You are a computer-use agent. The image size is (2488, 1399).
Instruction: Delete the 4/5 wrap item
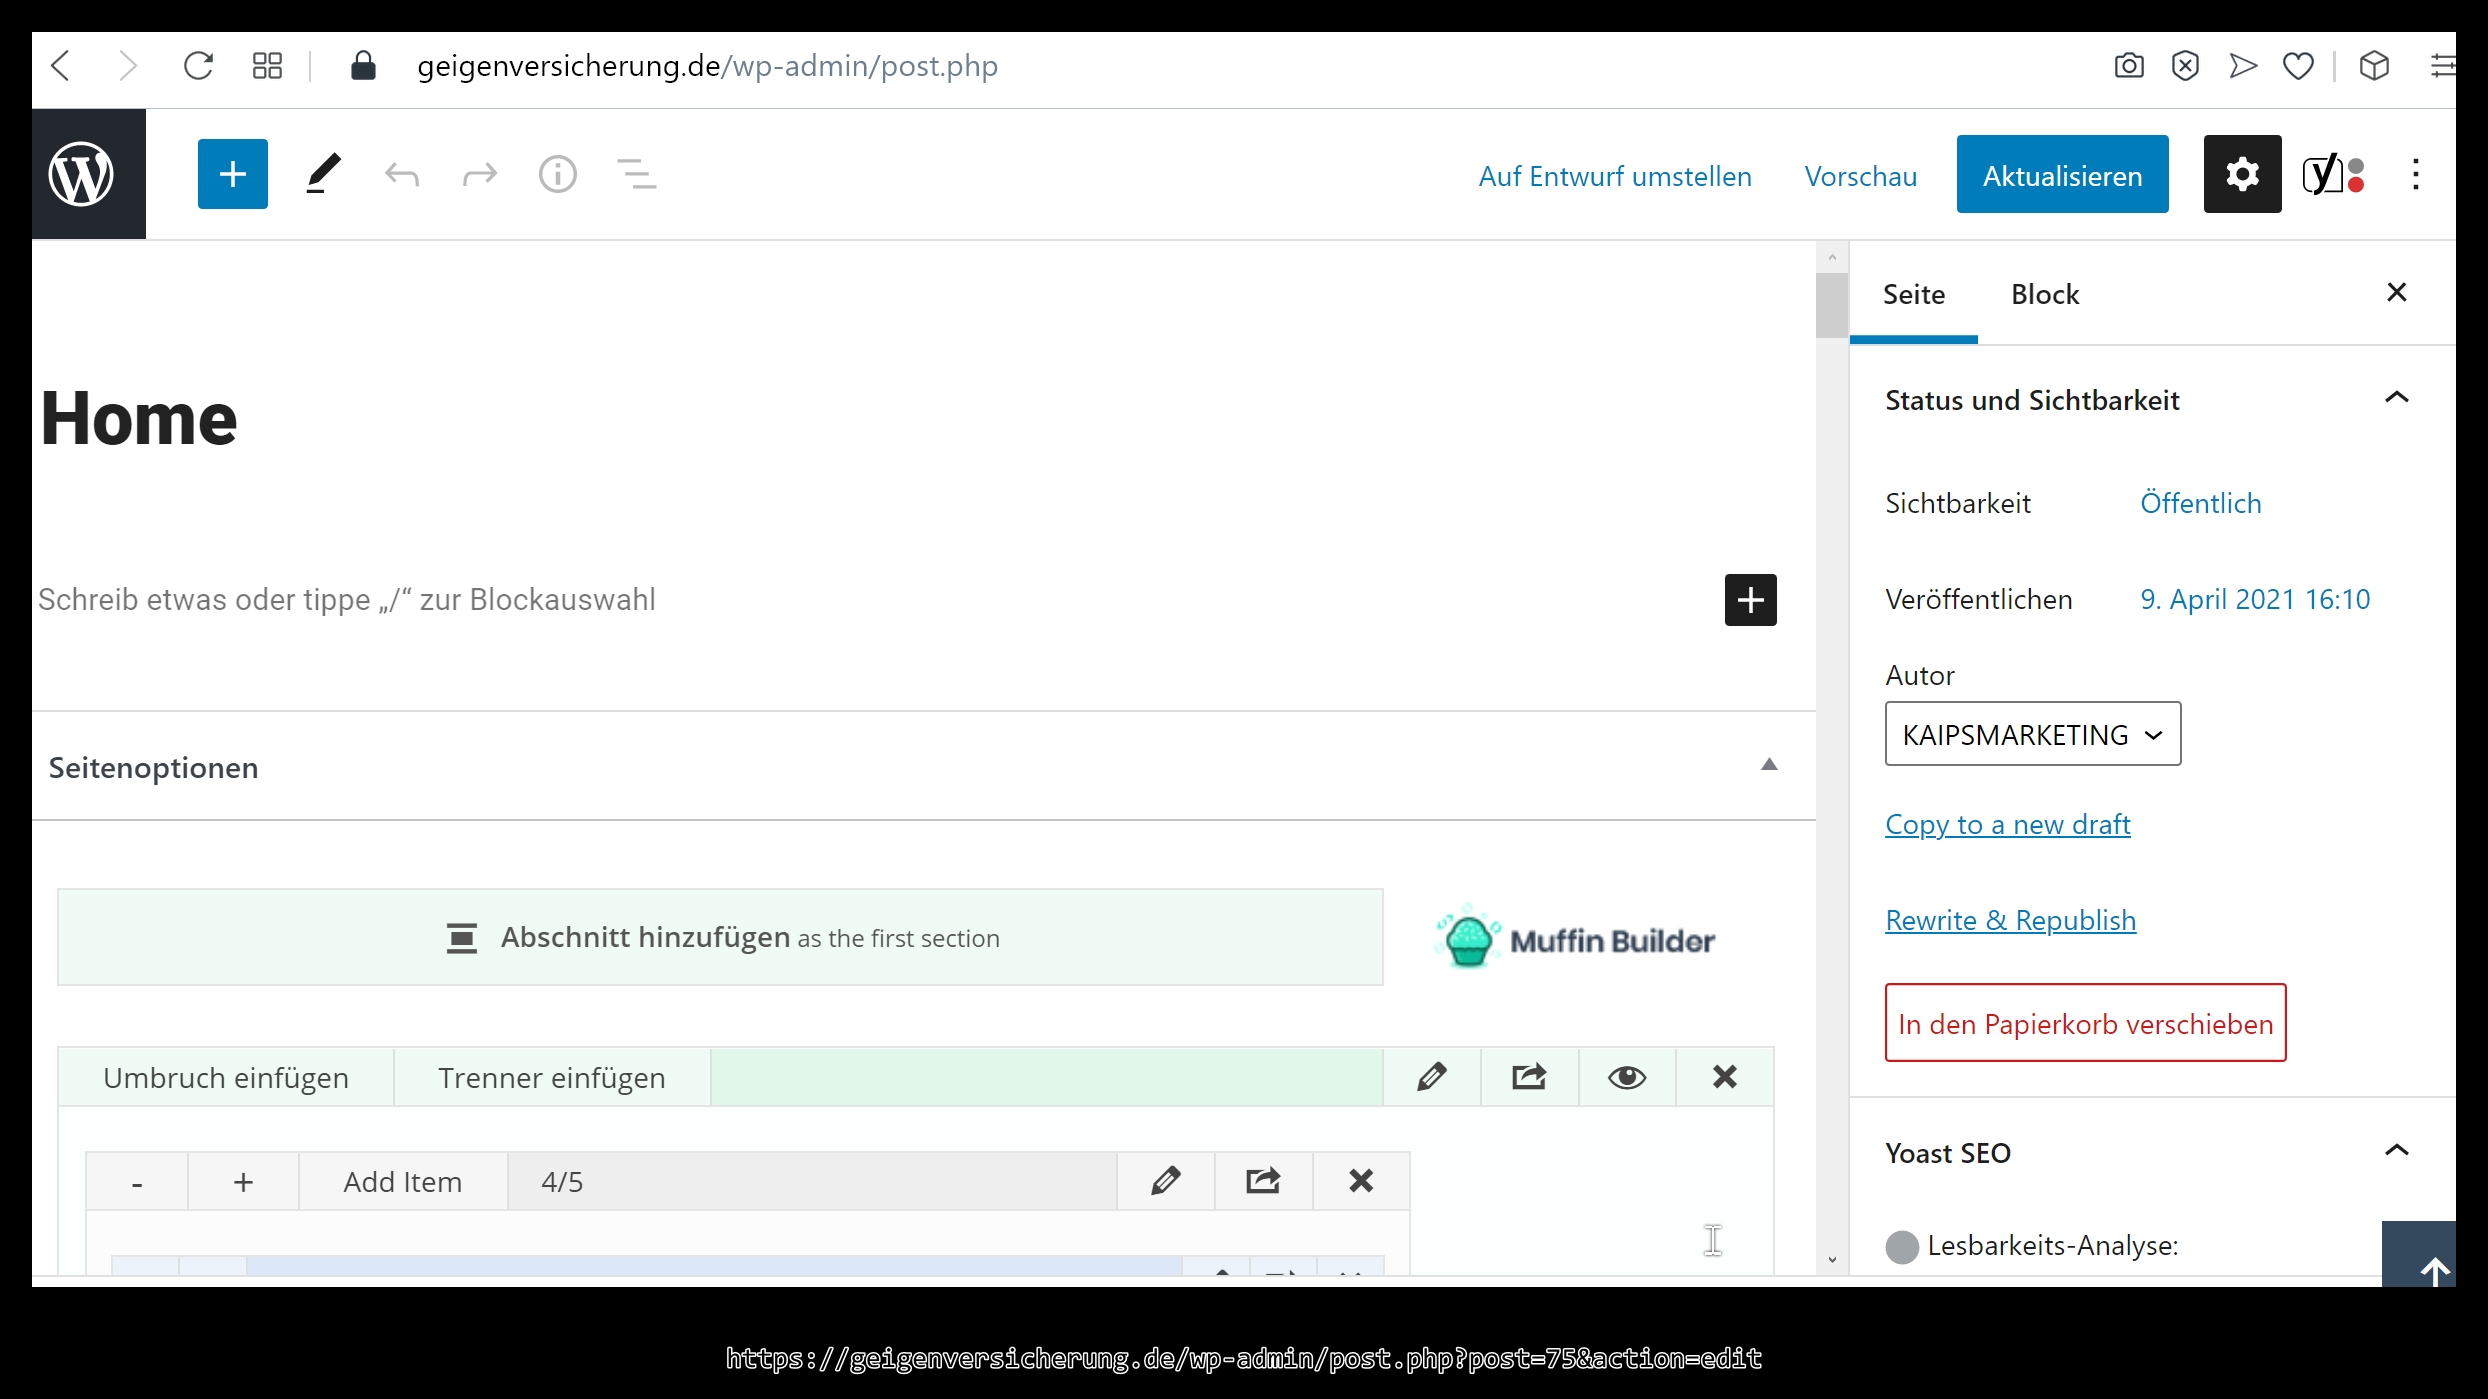pyautogui.click(x=1361, y=1181)
